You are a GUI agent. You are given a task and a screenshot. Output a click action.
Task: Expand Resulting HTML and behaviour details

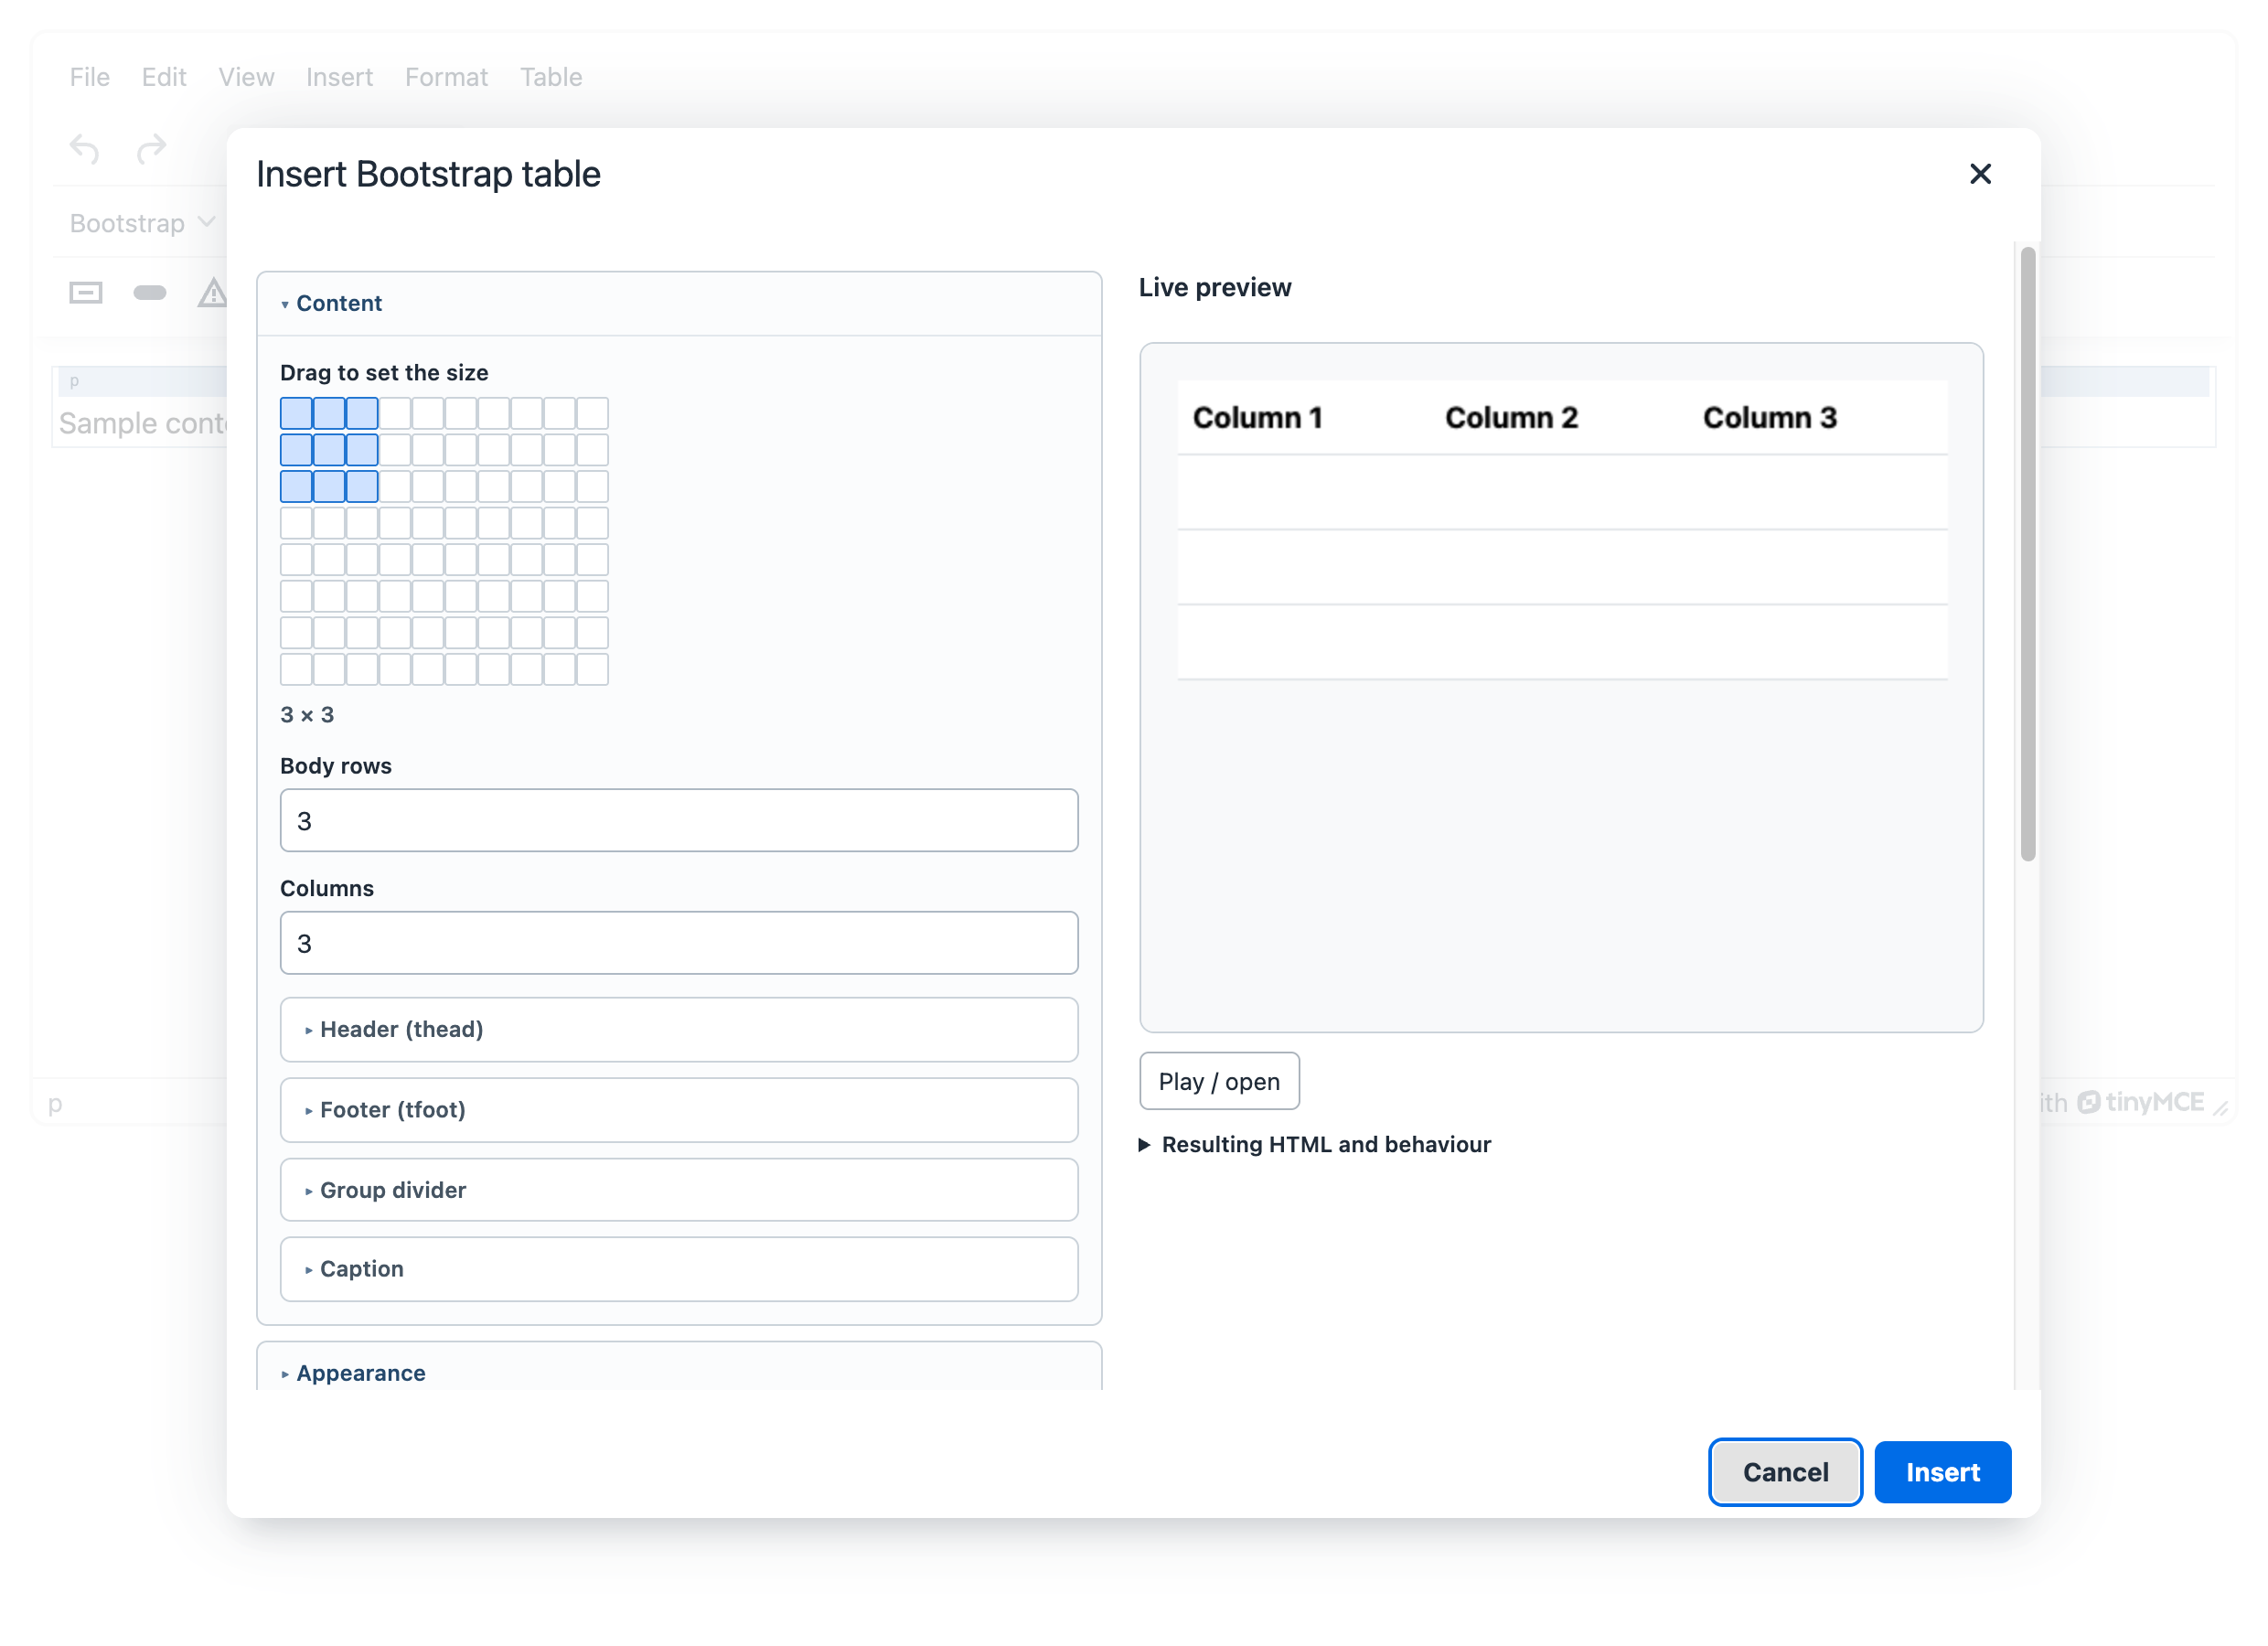tap(1315, 1144)
